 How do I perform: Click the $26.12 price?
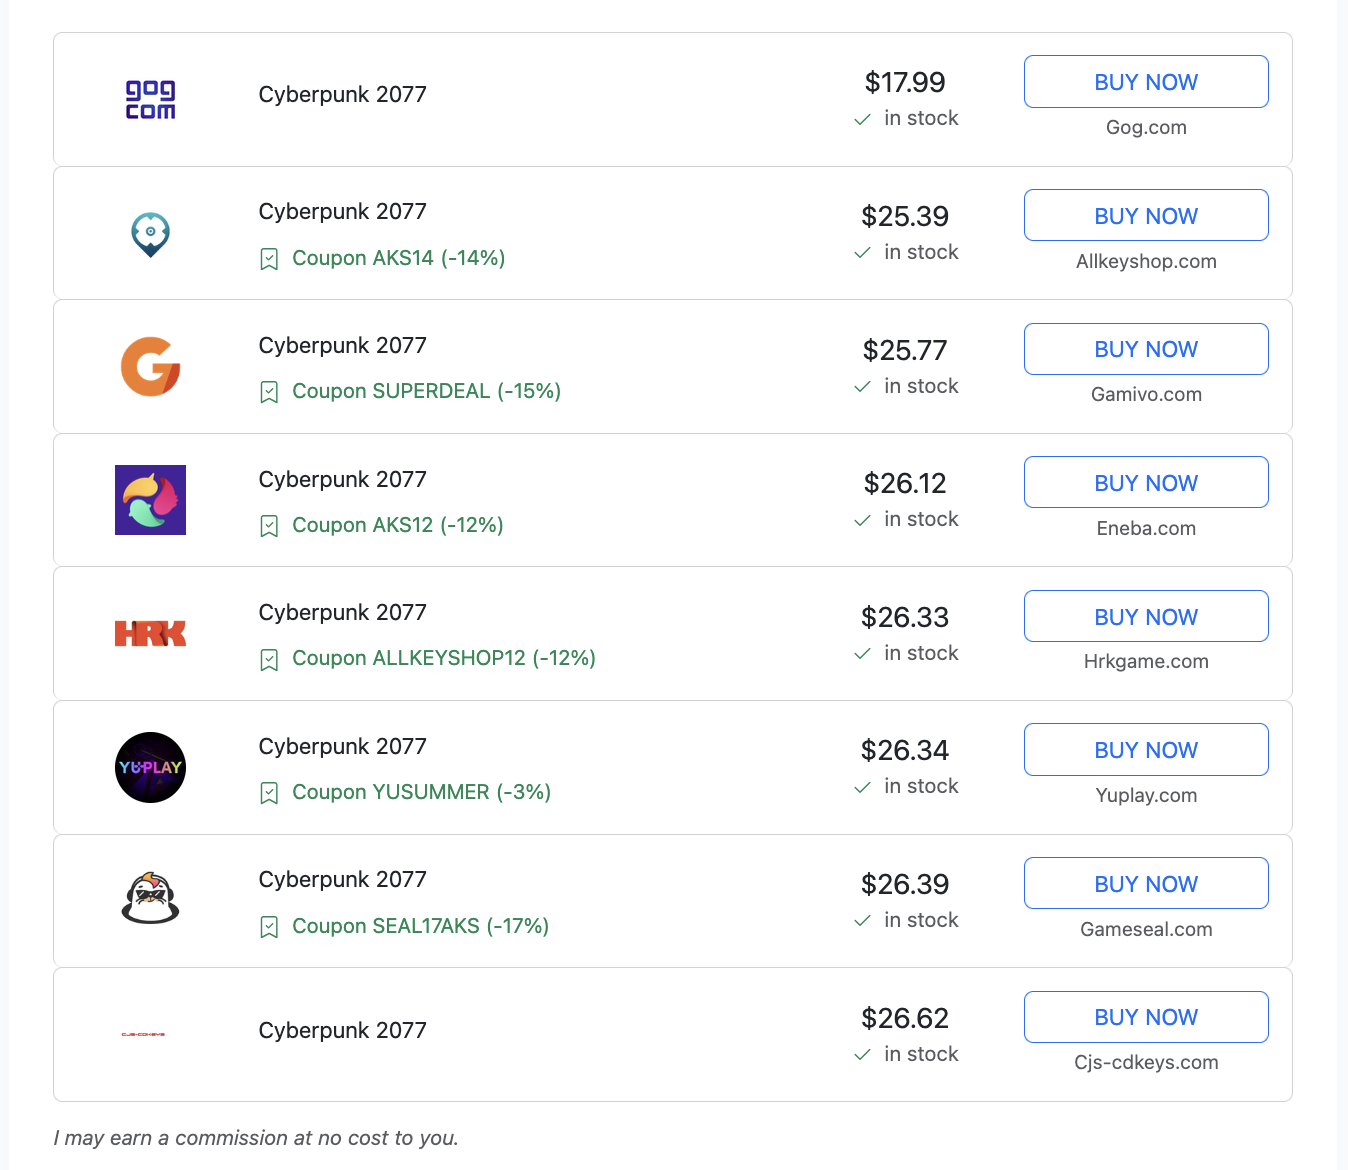(905, 483)
